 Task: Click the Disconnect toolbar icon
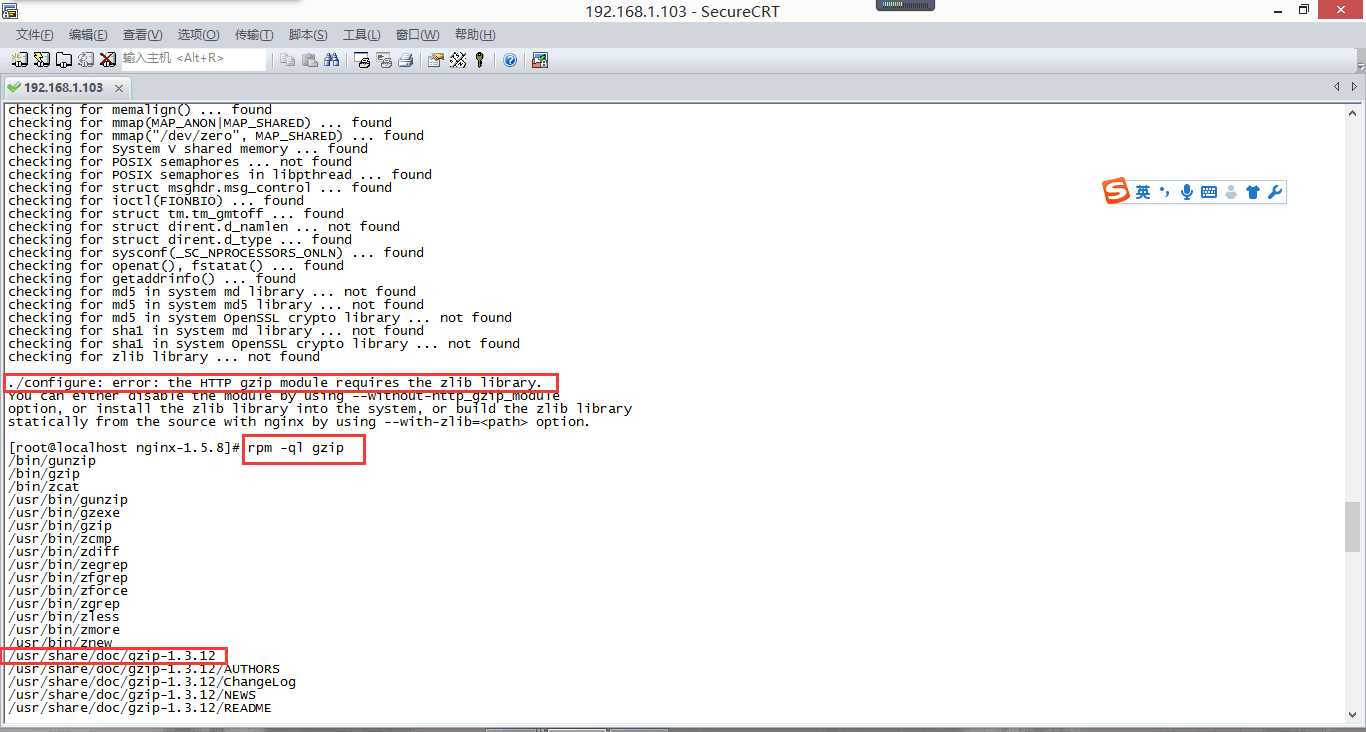tap(108, 60)
